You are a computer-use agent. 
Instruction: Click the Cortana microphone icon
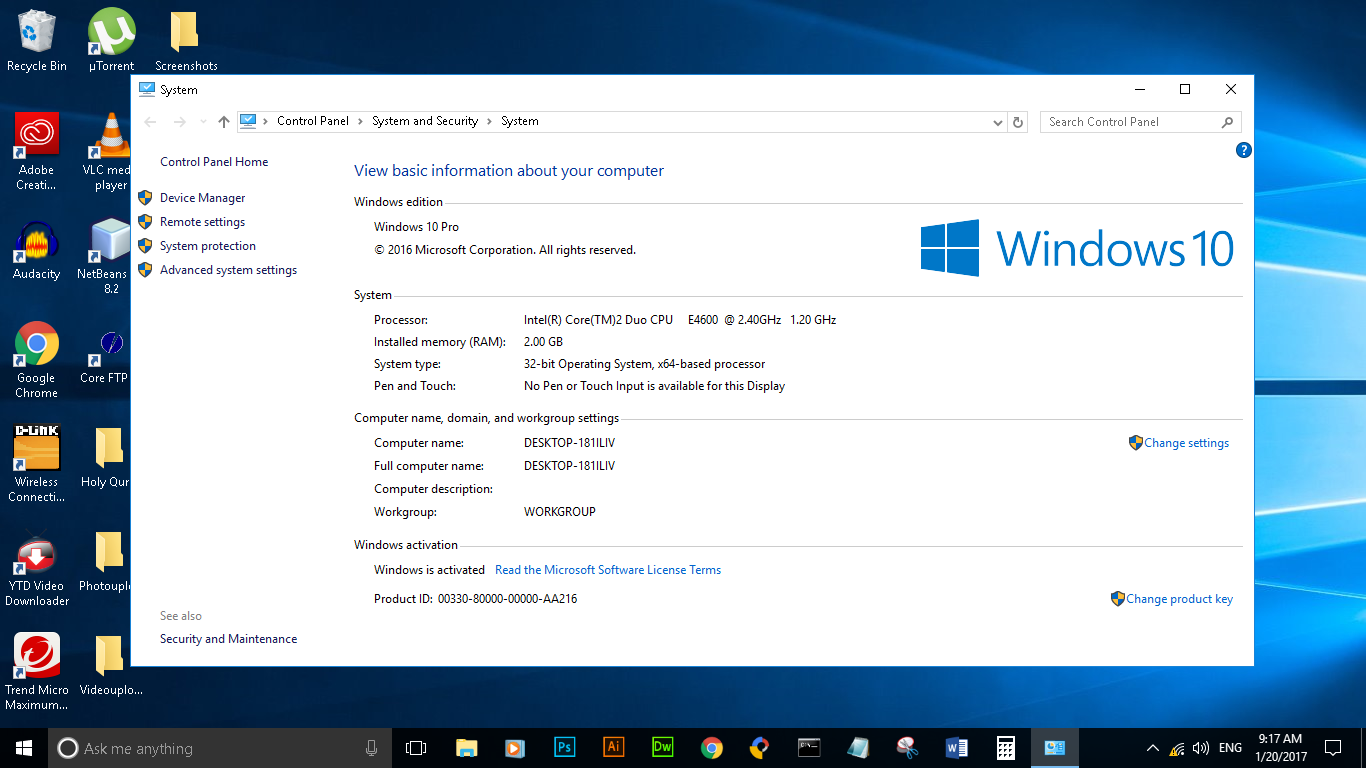[x=371, y=748]
